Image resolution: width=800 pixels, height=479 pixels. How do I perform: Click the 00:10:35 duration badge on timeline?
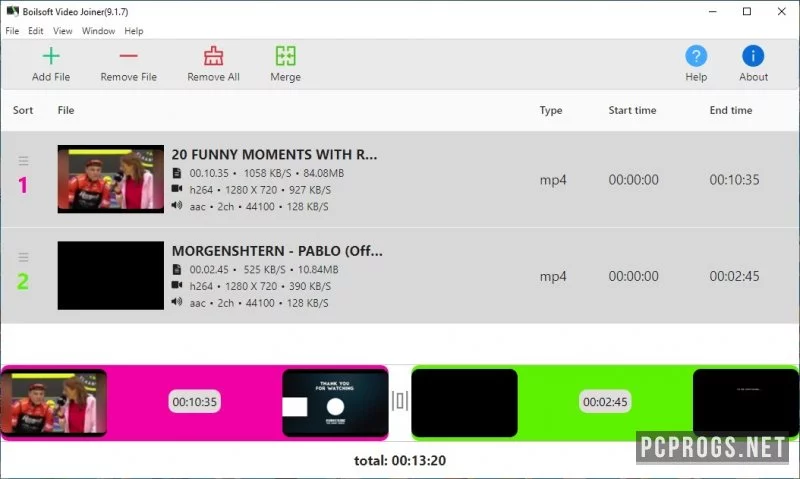(194, 402)
